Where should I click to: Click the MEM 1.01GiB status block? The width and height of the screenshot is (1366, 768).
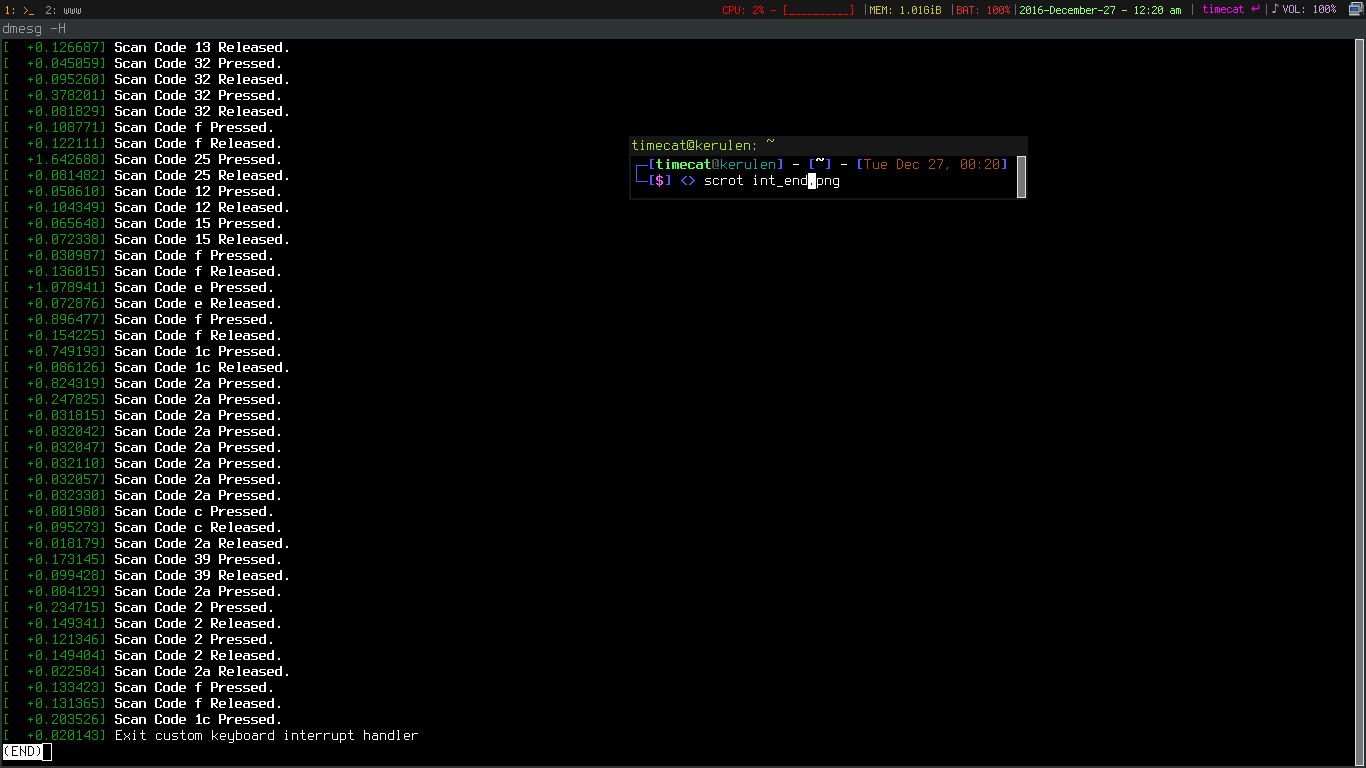[904, 10]
